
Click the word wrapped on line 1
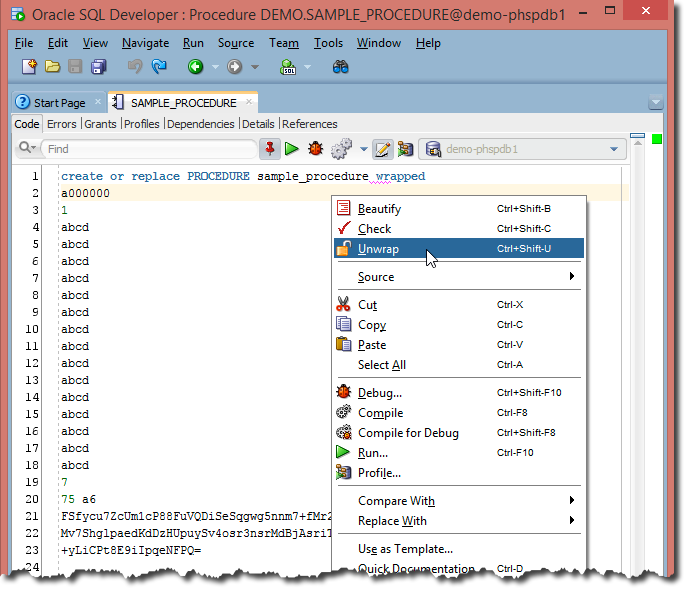(400, 176)
